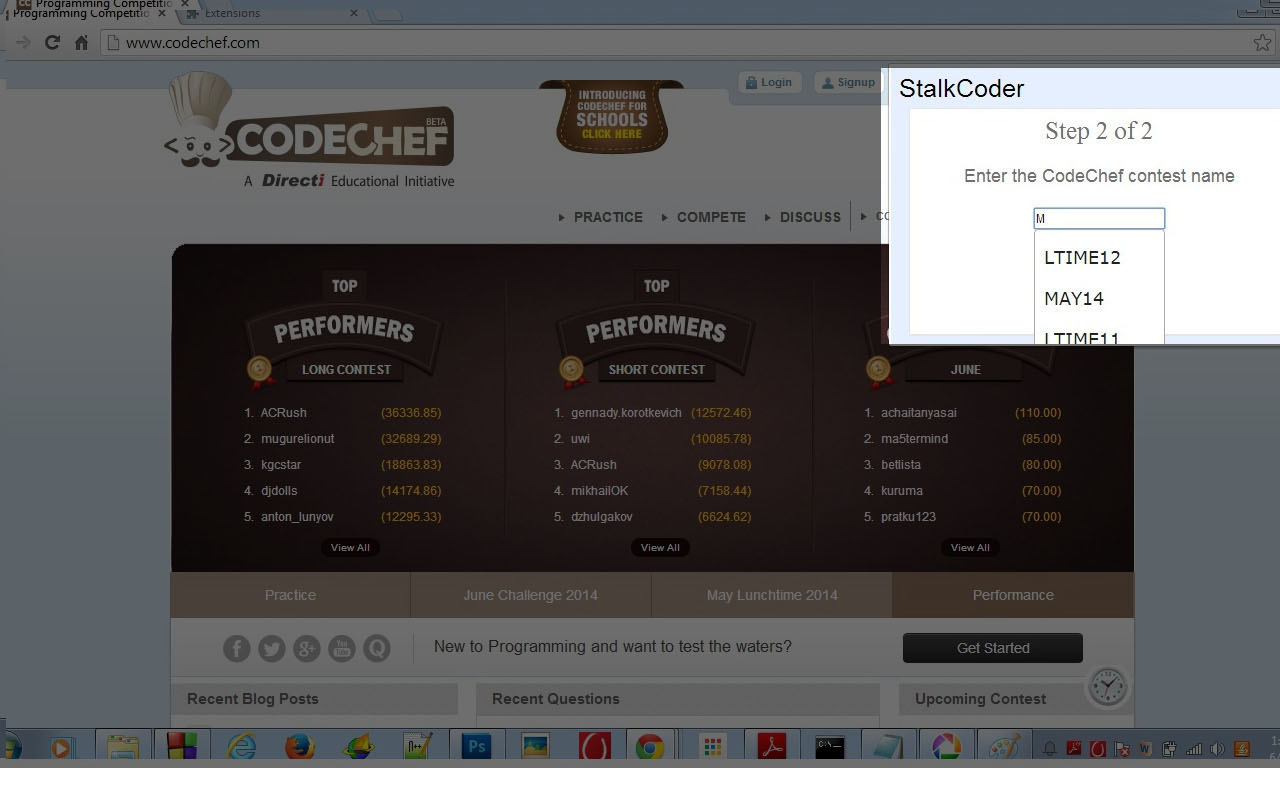Click the network signal tray icon

point(1194,748)
